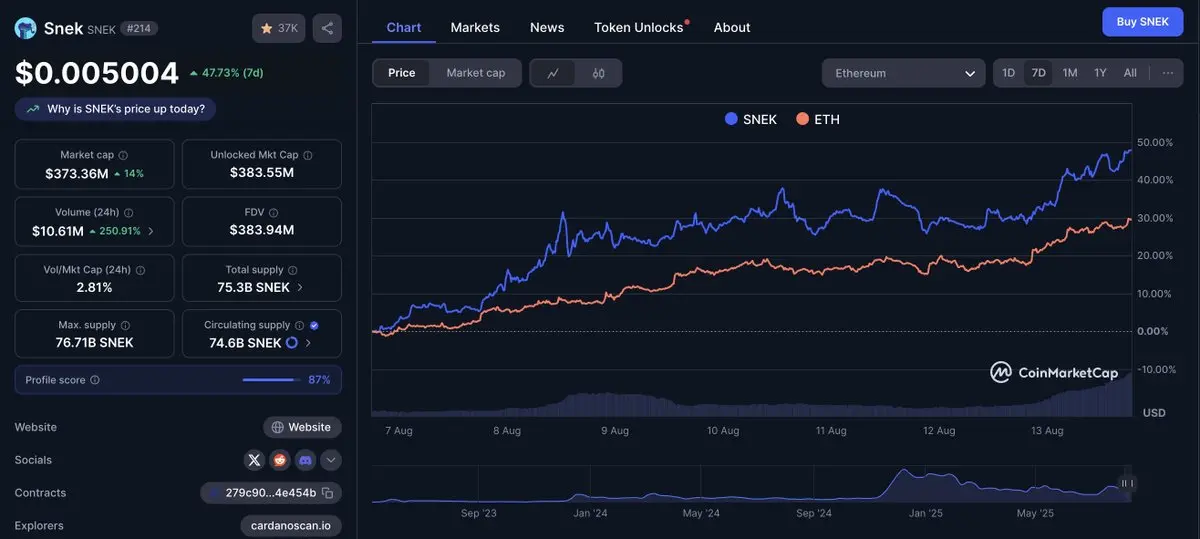Viewport: 1200px width, 539px height.
Task: Open the more options ellipsis on chart
Action: (x=1167, y=73)
